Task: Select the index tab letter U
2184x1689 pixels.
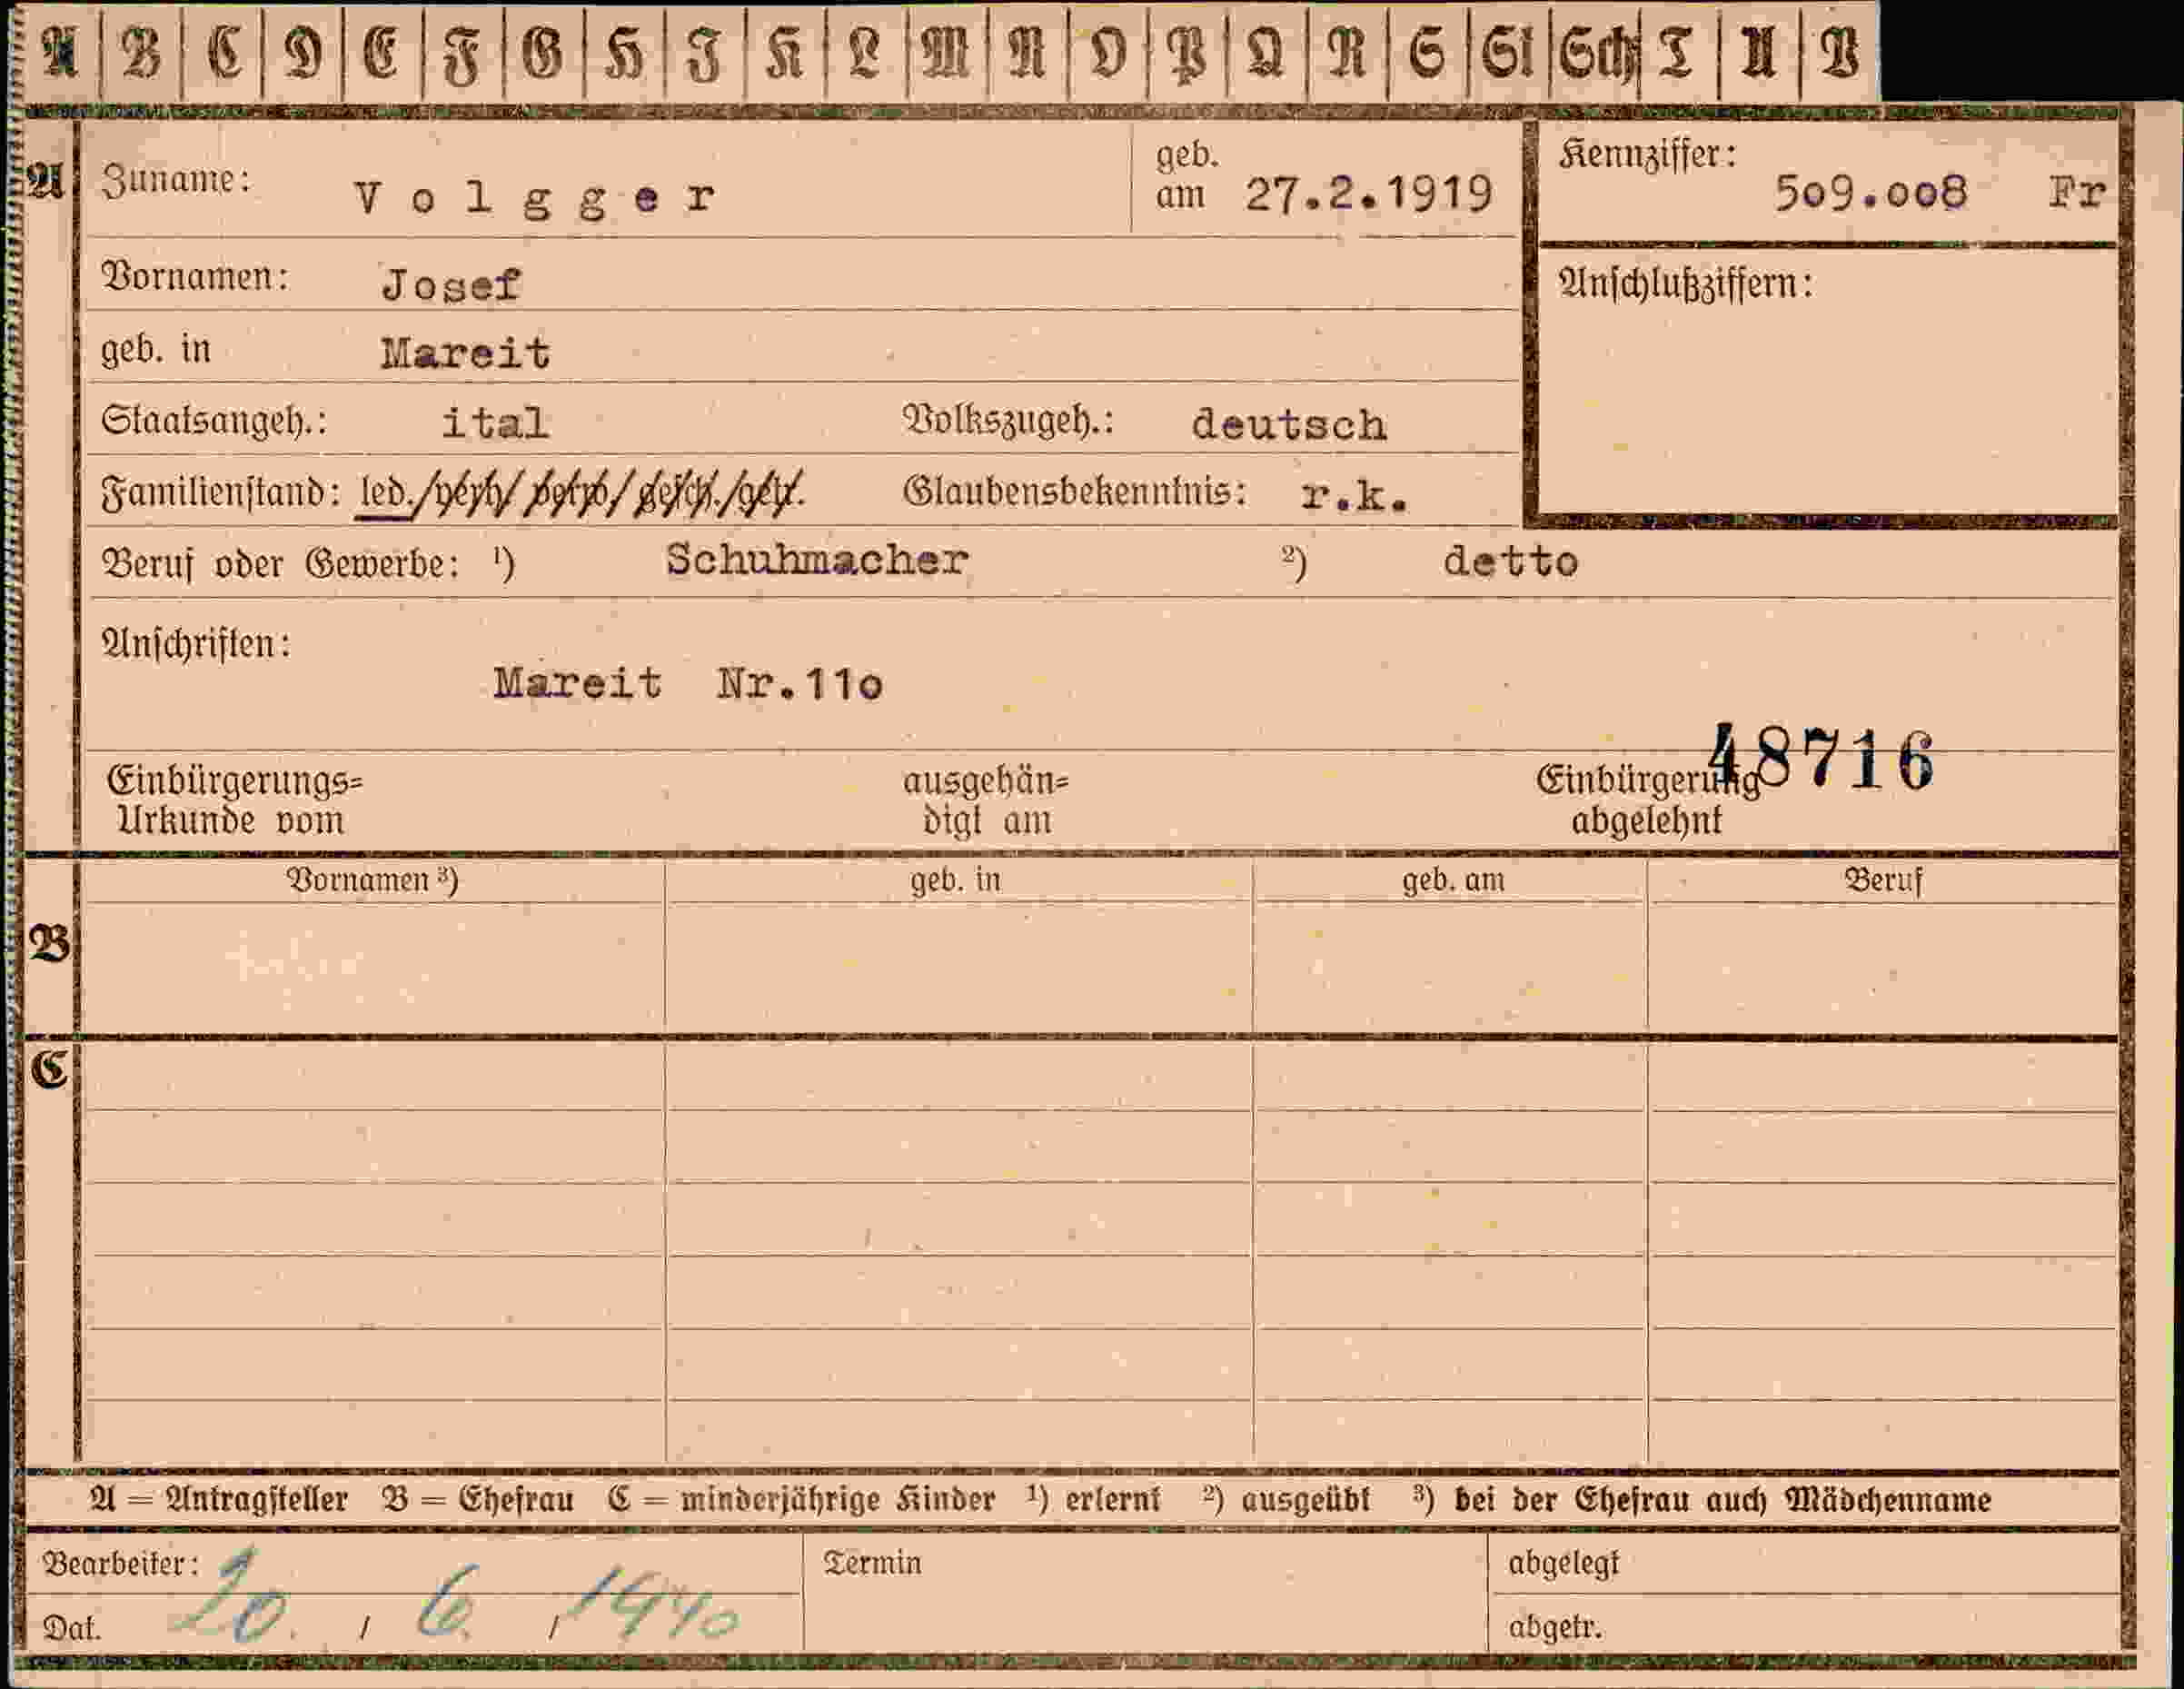Action: (x=1759, y=52)
